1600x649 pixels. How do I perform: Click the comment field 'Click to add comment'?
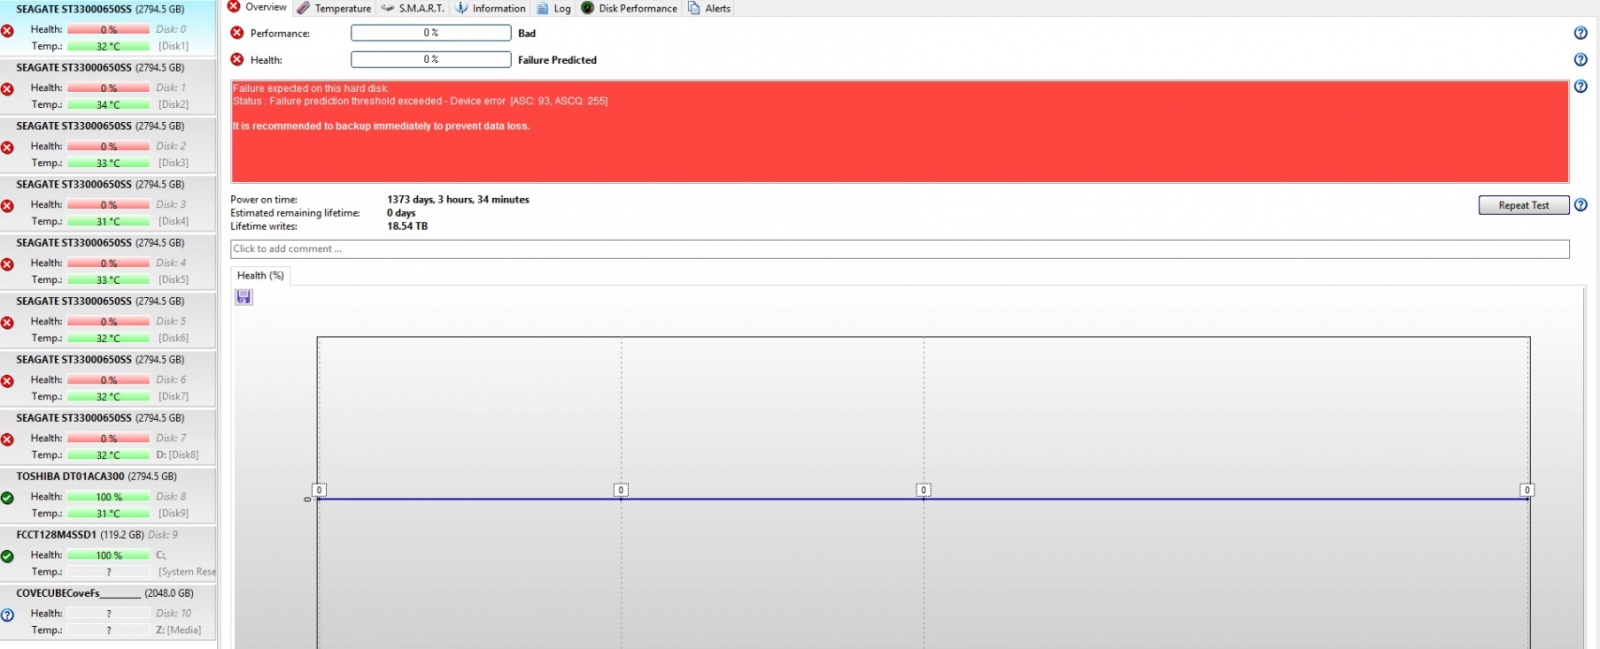[x=899, y=249]
